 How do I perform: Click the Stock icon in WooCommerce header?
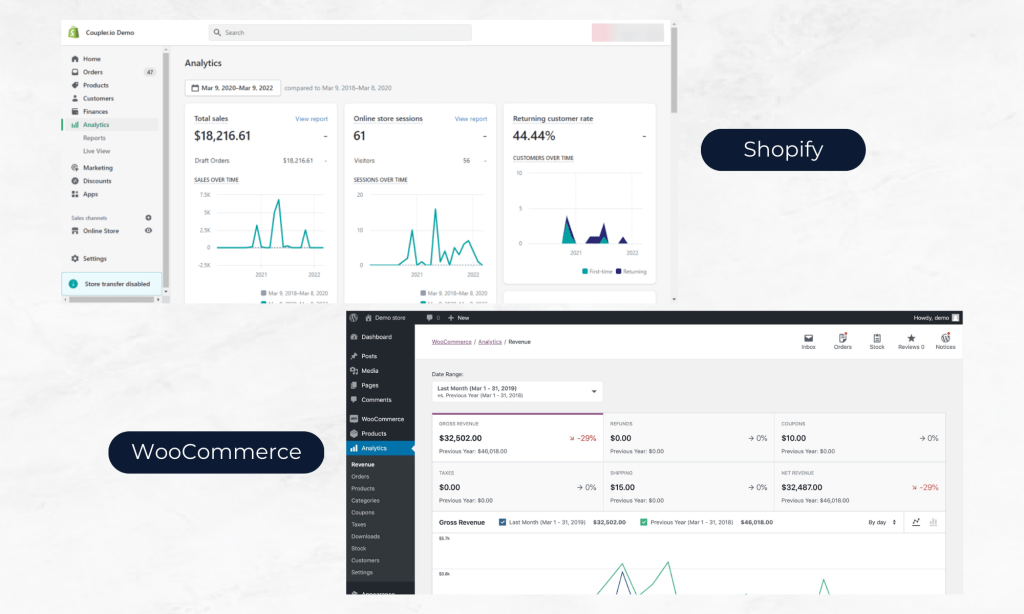pyautogui.click(x=876, y=338)
